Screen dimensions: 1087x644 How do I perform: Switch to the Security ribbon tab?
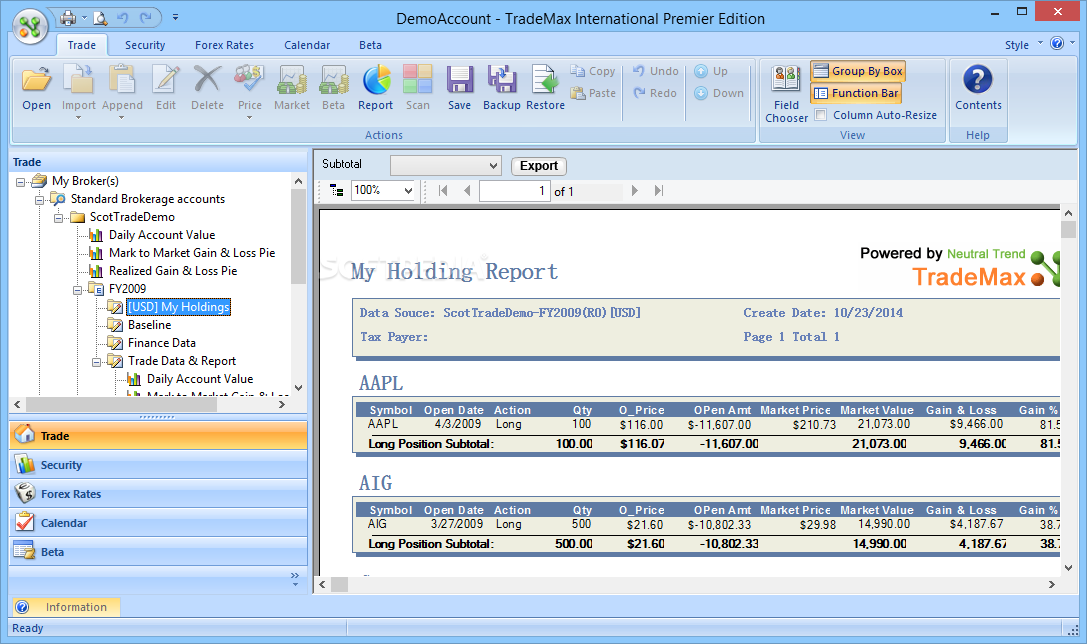click(x=145, y=44)
